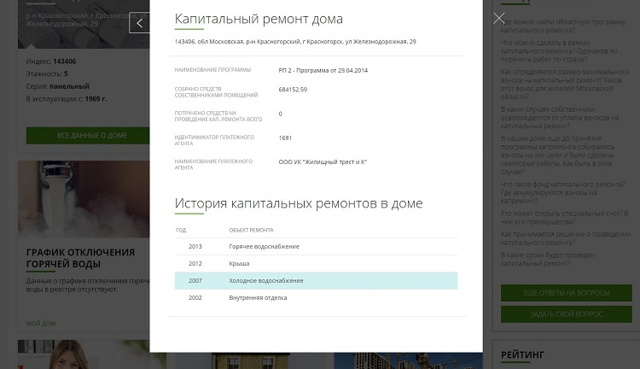Image resolution: width=640 pixels, height=369 pixels.
Task: Select the highlighted 2007 'Холодное водоснабжение' row
Action: (316, 281)
